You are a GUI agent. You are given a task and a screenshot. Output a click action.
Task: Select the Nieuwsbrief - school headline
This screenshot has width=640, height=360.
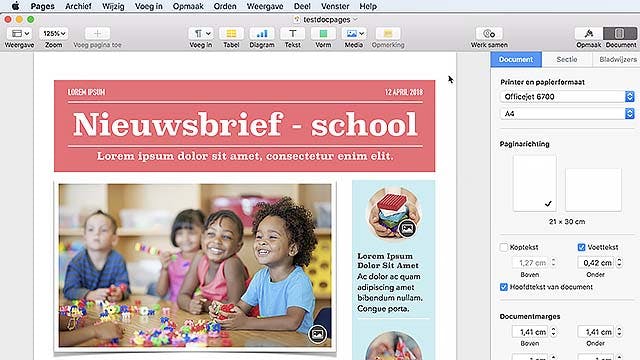(245, 124)
